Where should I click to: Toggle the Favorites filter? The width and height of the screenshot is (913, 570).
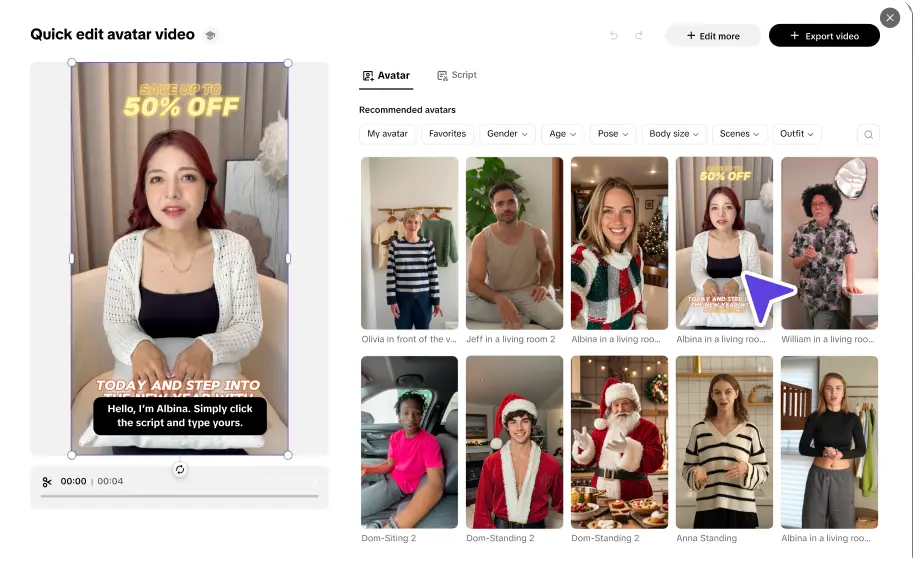click(x=447, y=134)
